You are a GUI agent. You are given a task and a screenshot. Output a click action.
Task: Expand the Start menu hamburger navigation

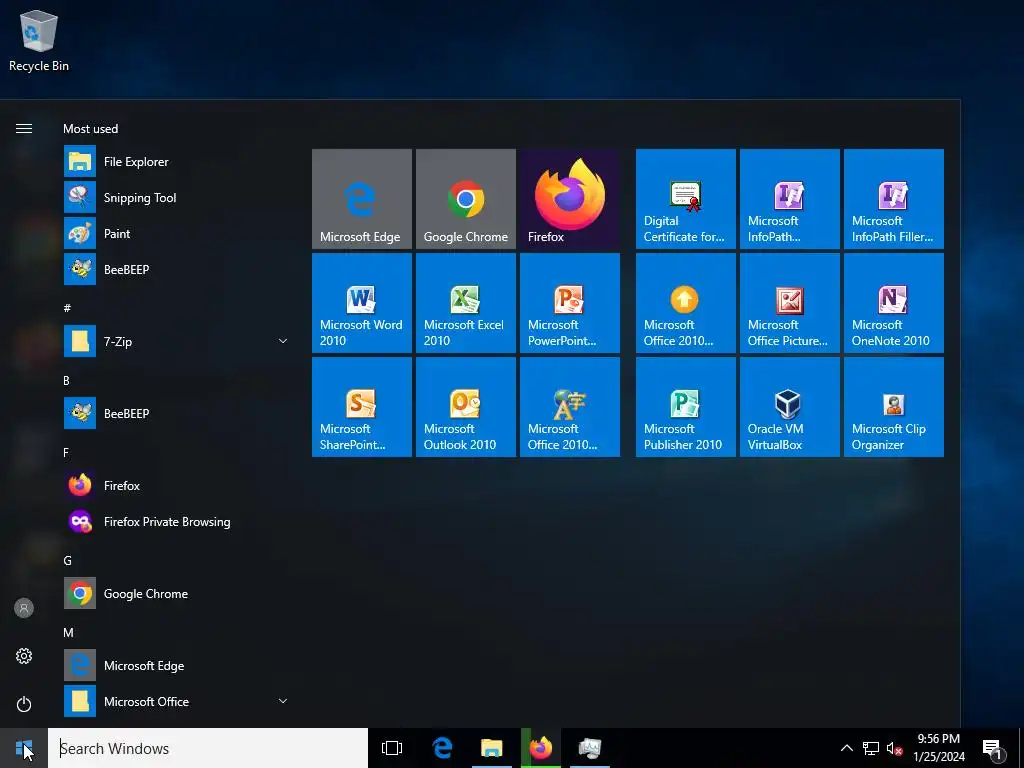pos(24,129)
